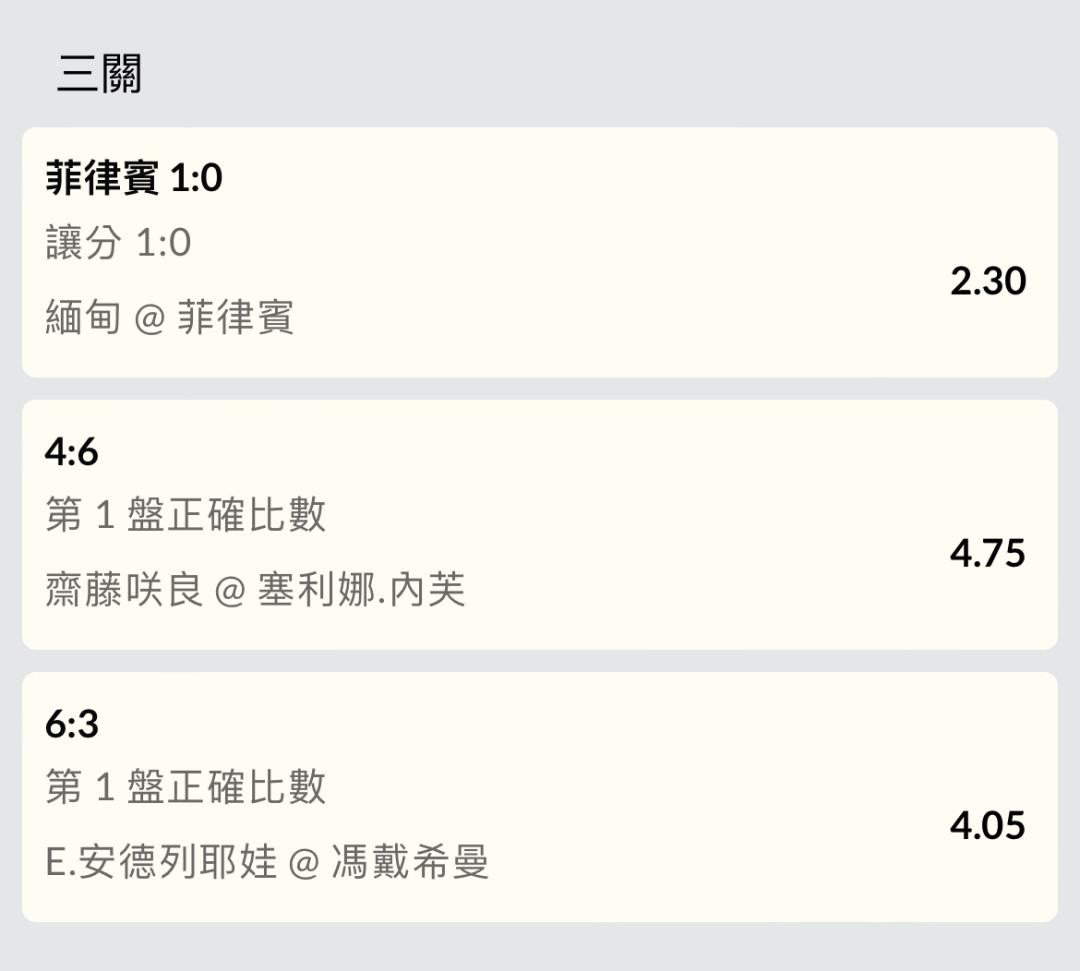Click 第 1 盤正確比數 under 4:6

tap(185, 514)
